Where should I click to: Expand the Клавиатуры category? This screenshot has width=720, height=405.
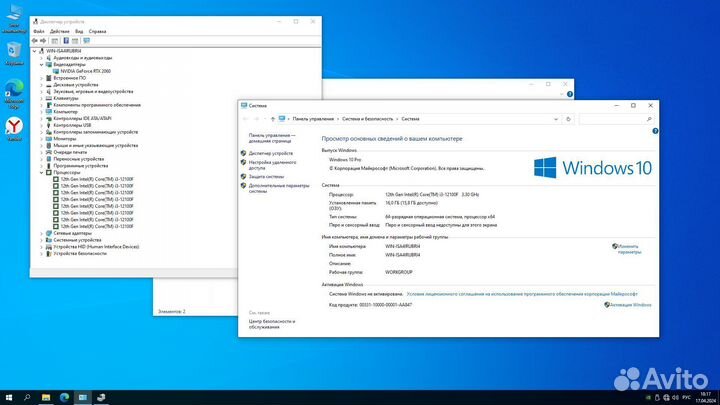coord(41,98)
